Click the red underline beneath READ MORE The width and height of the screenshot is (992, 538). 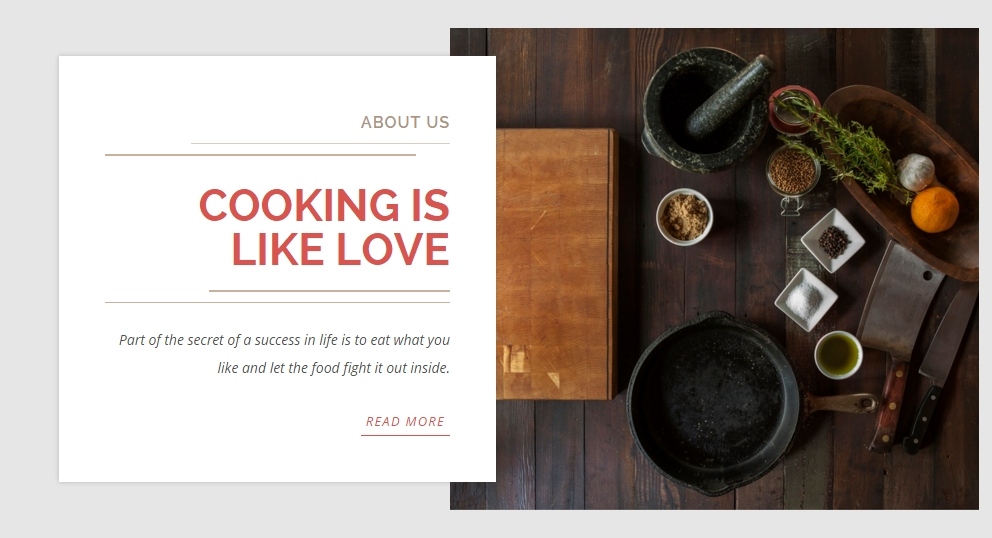[405, 435]
